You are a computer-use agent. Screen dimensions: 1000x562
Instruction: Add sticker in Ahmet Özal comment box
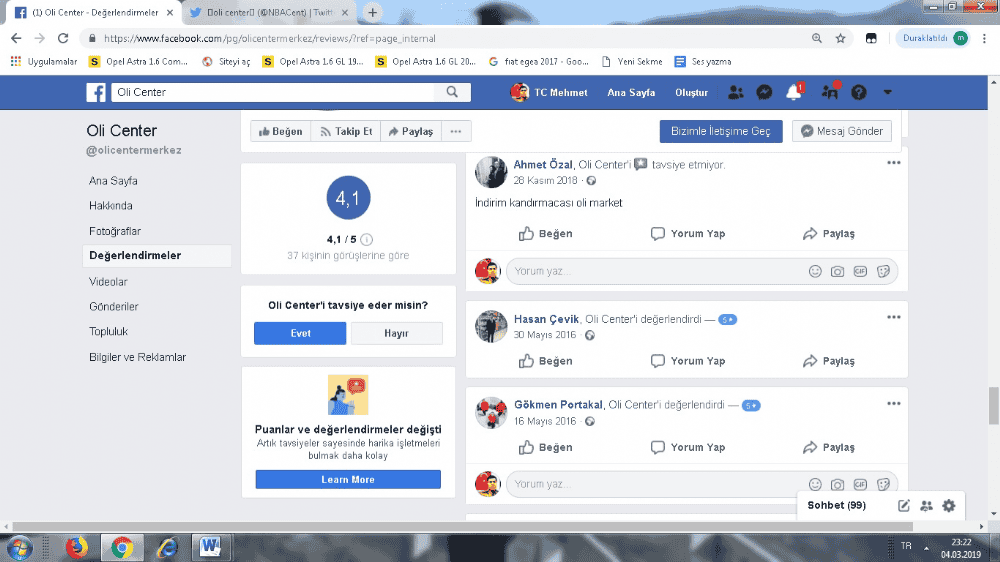[x=883, y=272]
